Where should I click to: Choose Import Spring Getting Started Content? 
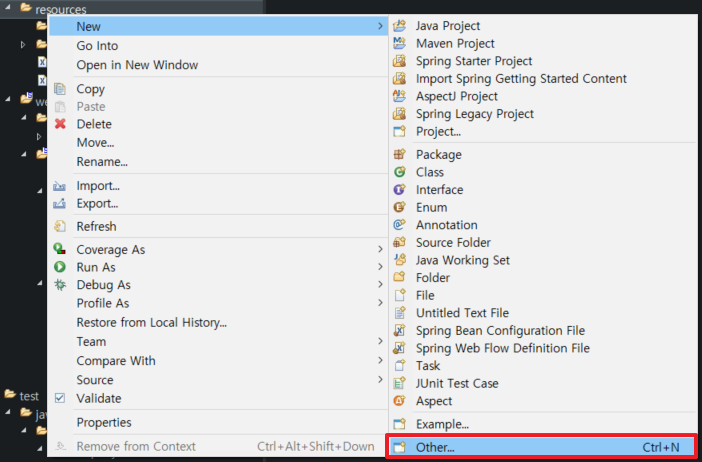(x=542, y=79)
